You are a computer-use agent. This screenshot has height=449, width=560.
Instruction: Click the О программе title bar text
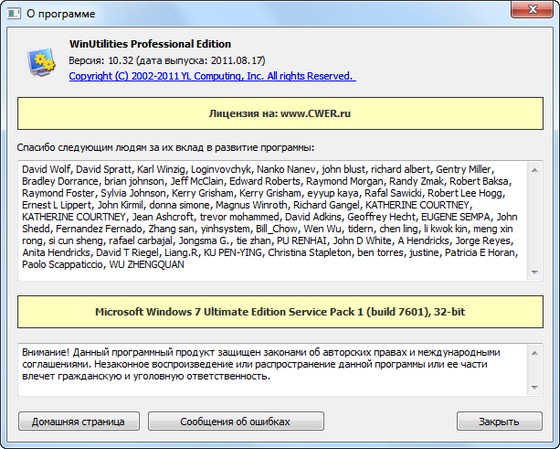pyautogui.click(x=61, y=14)
